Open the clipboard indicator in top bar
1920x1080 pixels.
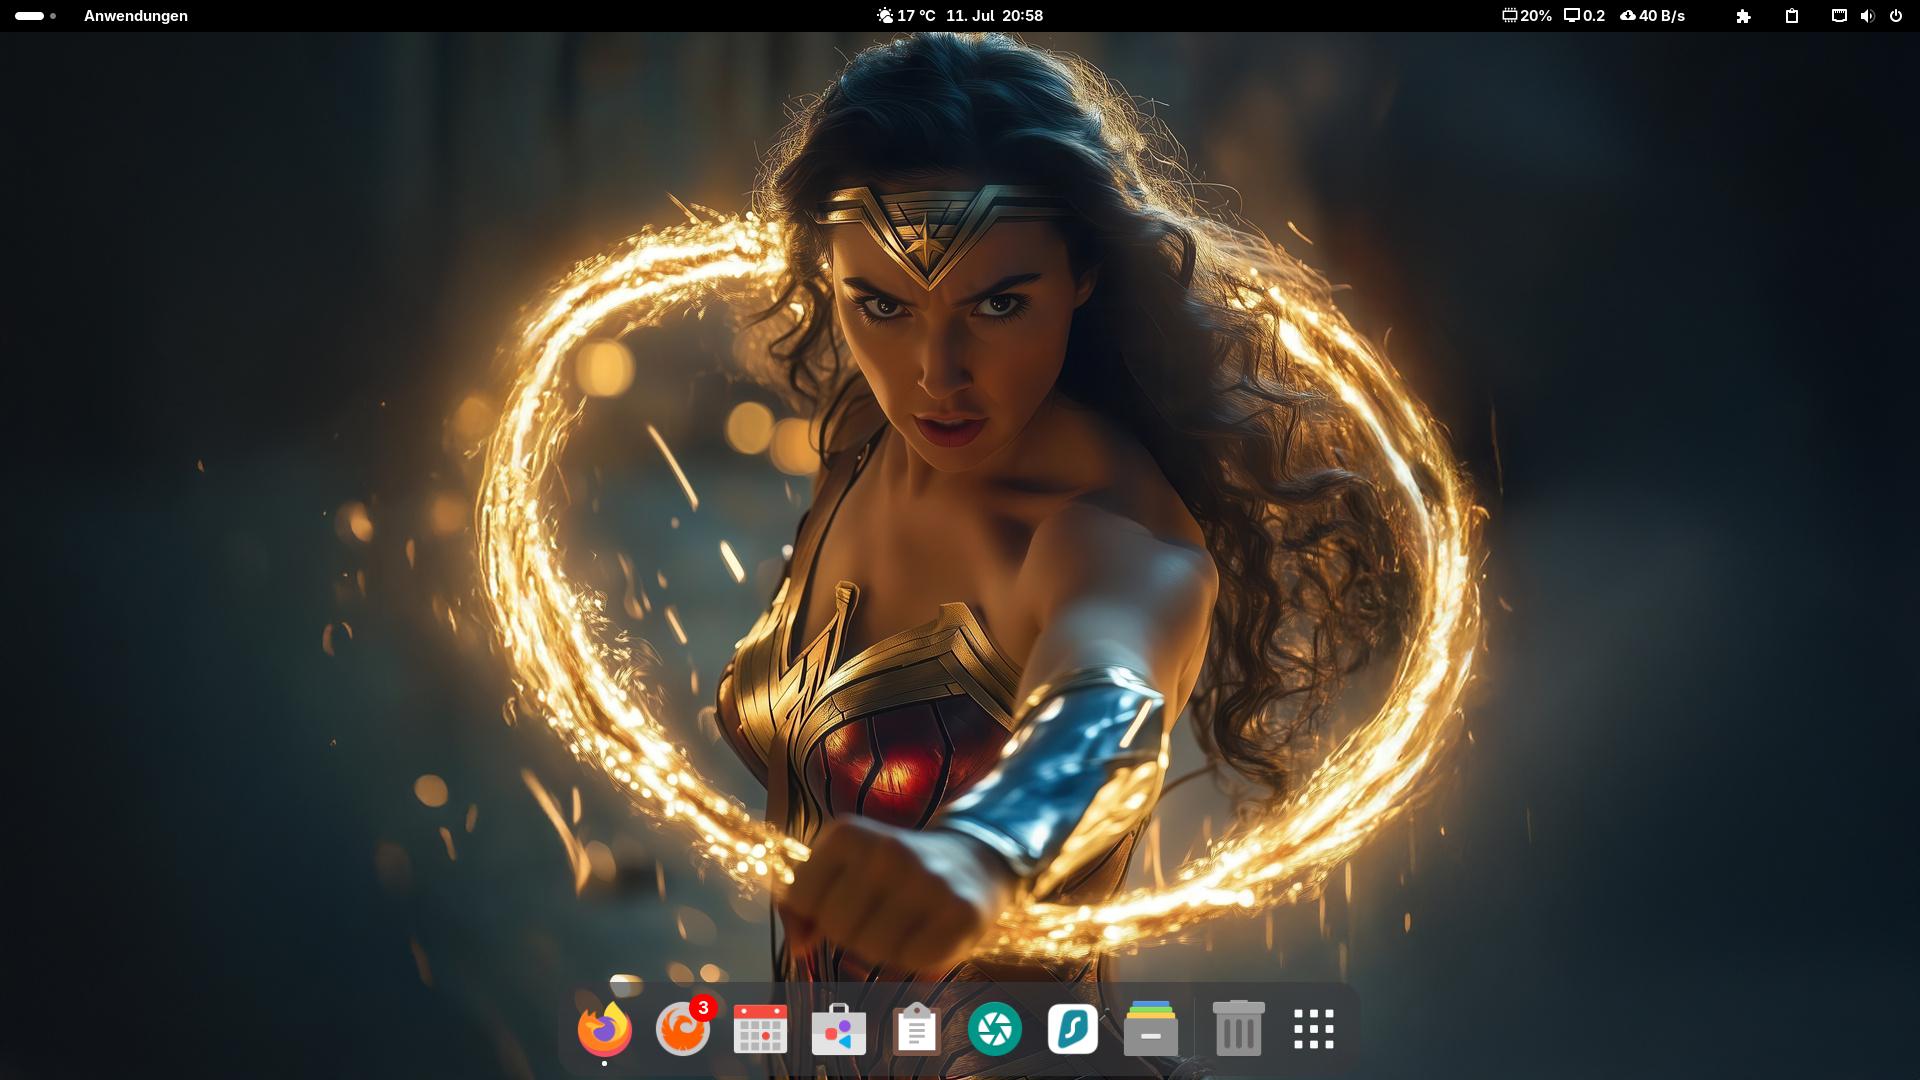click(x=1791, y=16)
